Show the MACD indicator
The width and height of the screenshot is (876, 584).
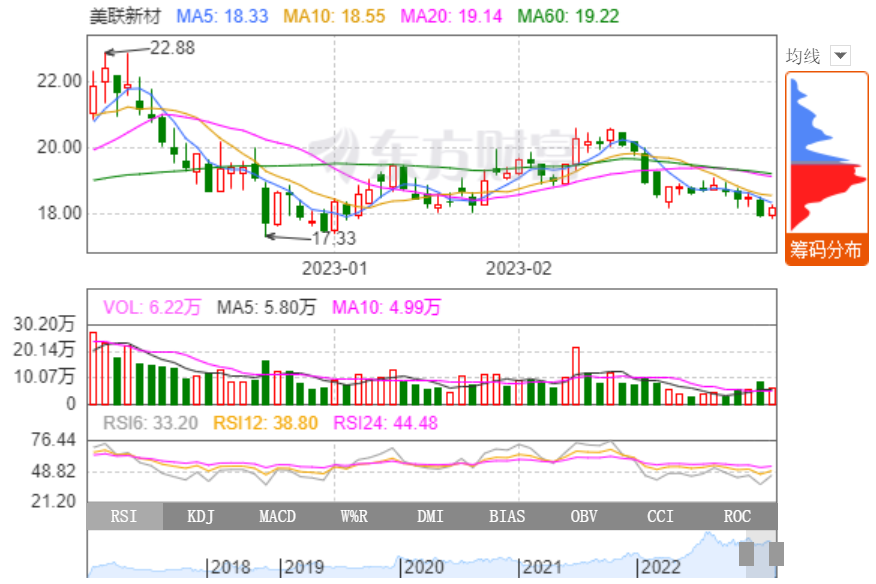tap(277, 516)
